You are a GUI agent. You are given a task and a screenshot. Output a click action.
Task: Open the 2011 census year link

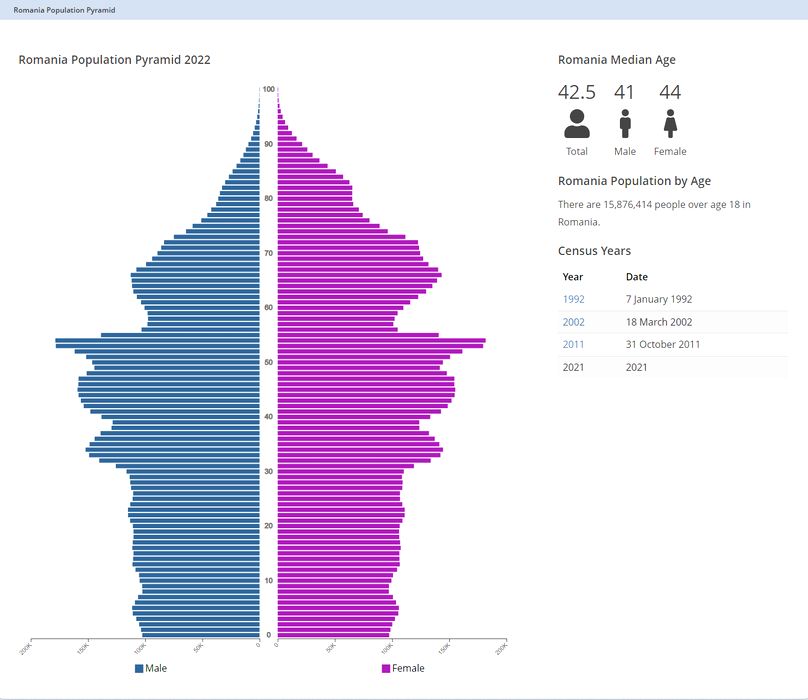tap(573, 344)
